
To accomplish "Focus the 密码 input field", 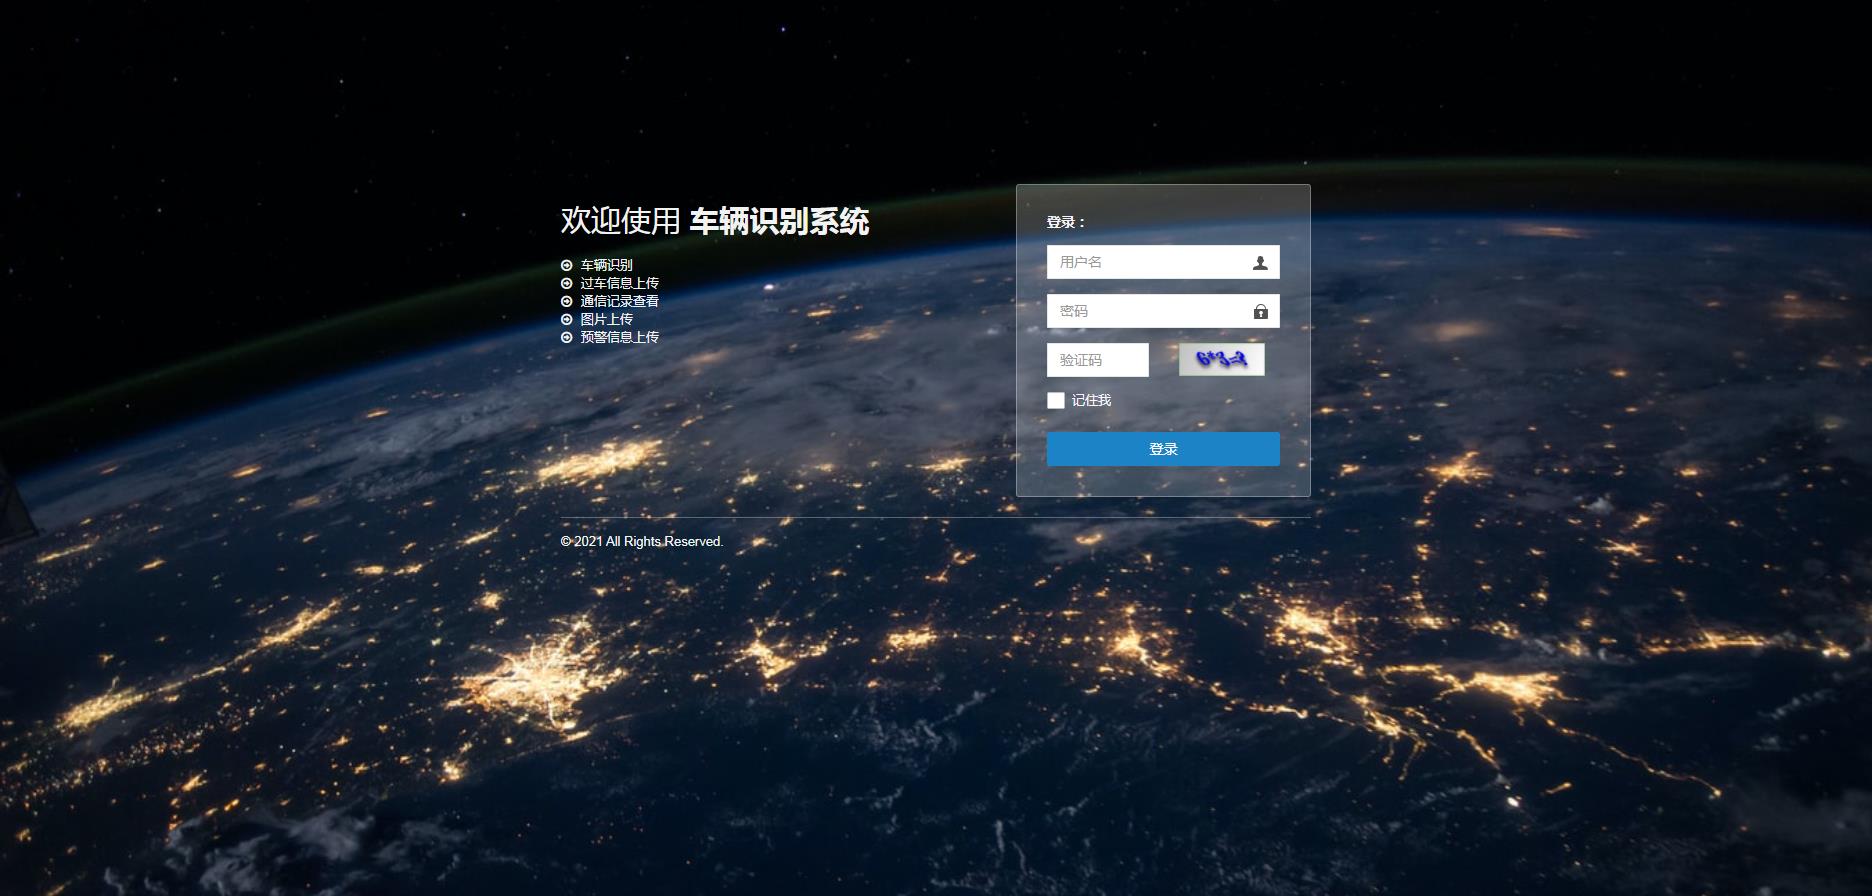I will click(1145, 311).
